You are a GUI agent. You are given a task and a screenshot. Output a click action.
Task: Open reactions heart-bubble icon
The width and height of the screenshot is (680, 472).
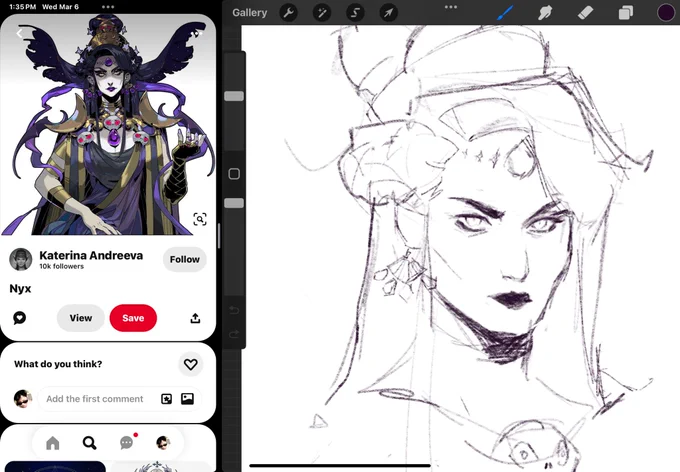[20, 318]
